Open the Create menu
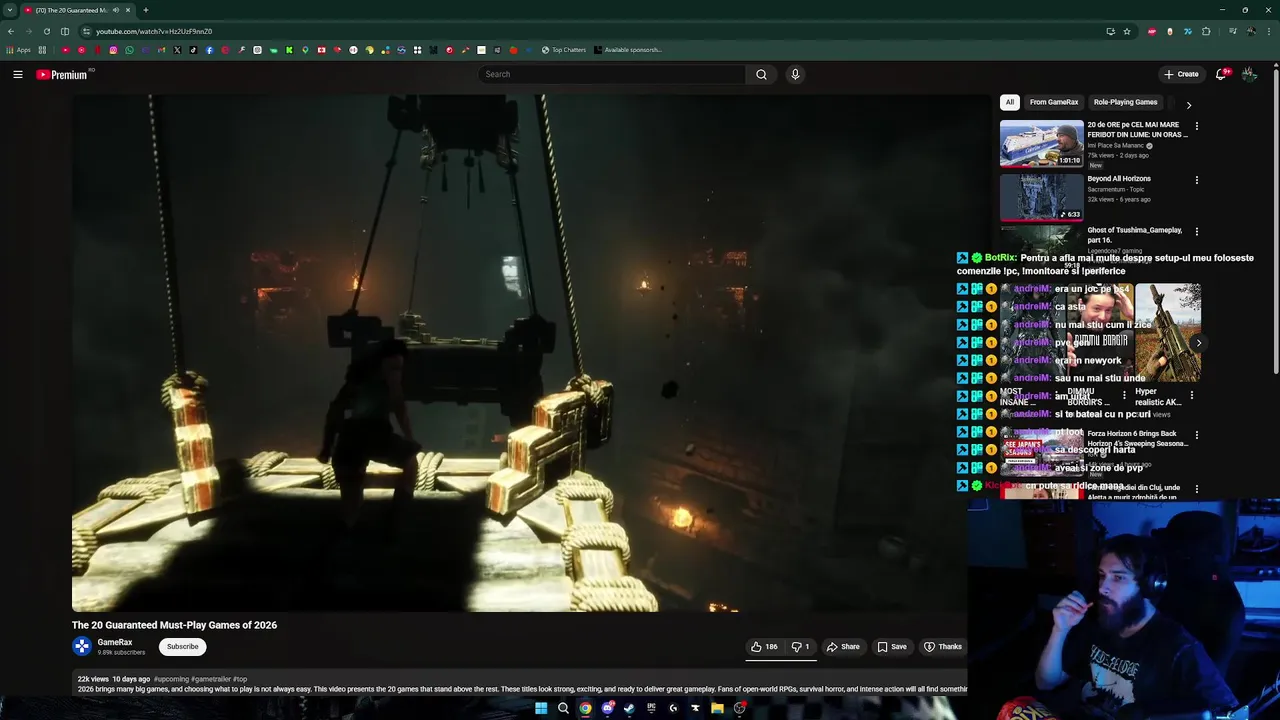This screenshot has width=1280, height=720. [1181, 74]
